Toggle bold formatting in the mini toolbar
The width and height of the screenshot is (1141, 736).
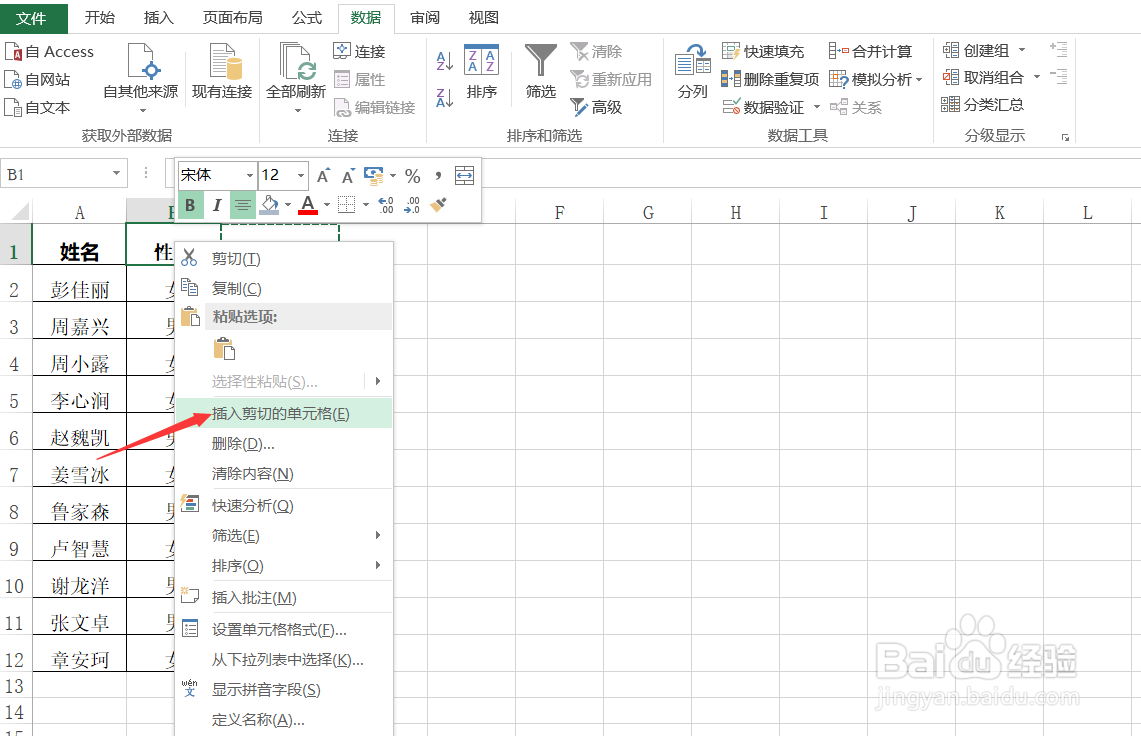(190, 204)
